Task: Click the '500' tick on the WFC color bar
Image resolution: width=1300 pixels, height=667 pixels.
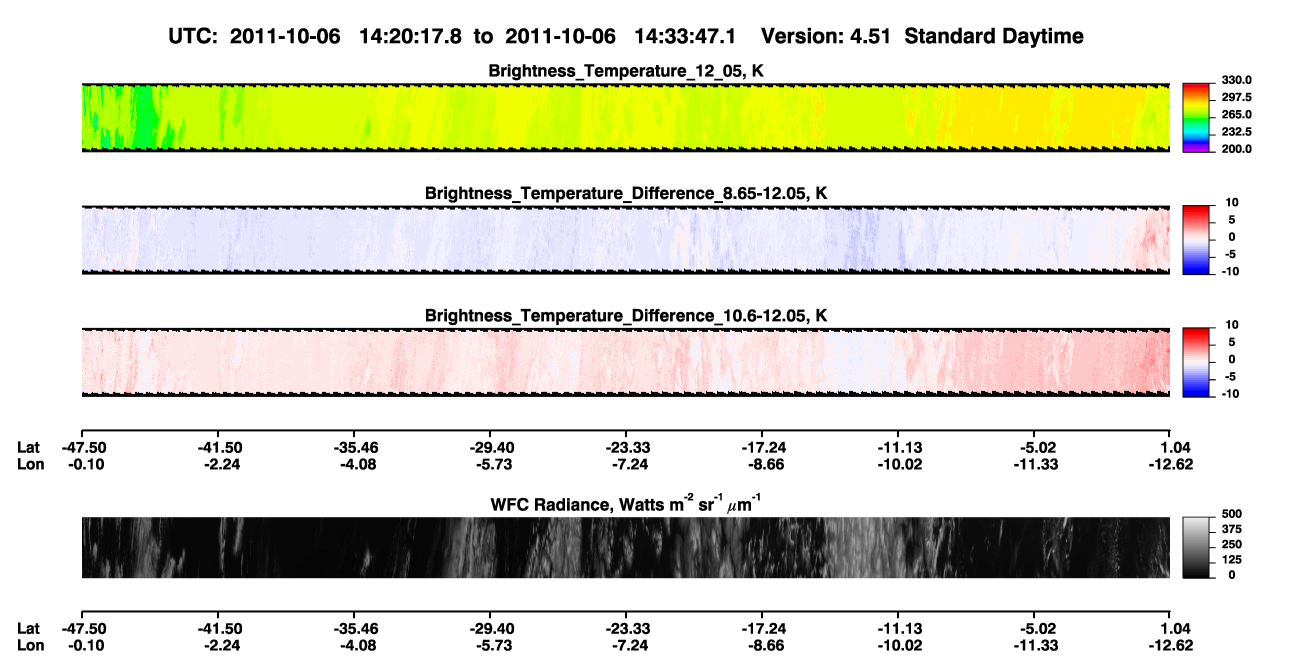Action: [x=1231, y=516]
